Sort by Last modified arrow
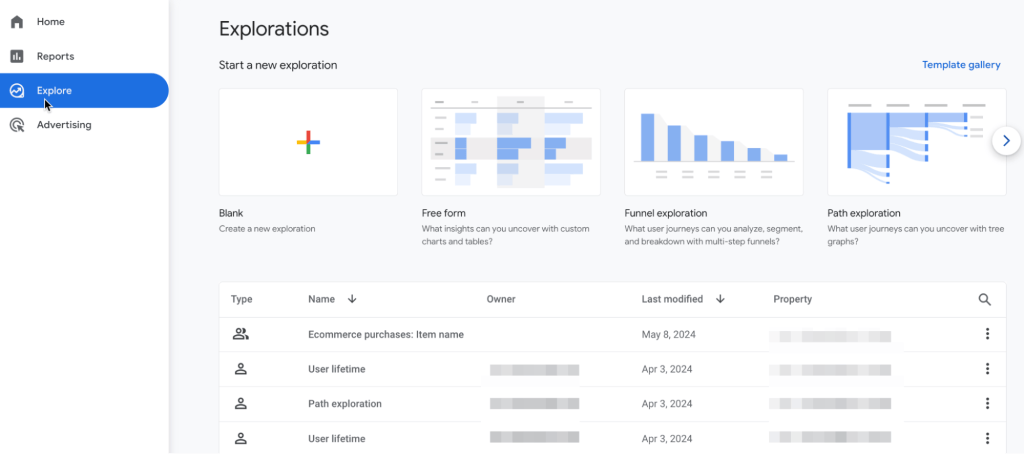The width and height of the screenshot is (1024, 454). (720, 299)
